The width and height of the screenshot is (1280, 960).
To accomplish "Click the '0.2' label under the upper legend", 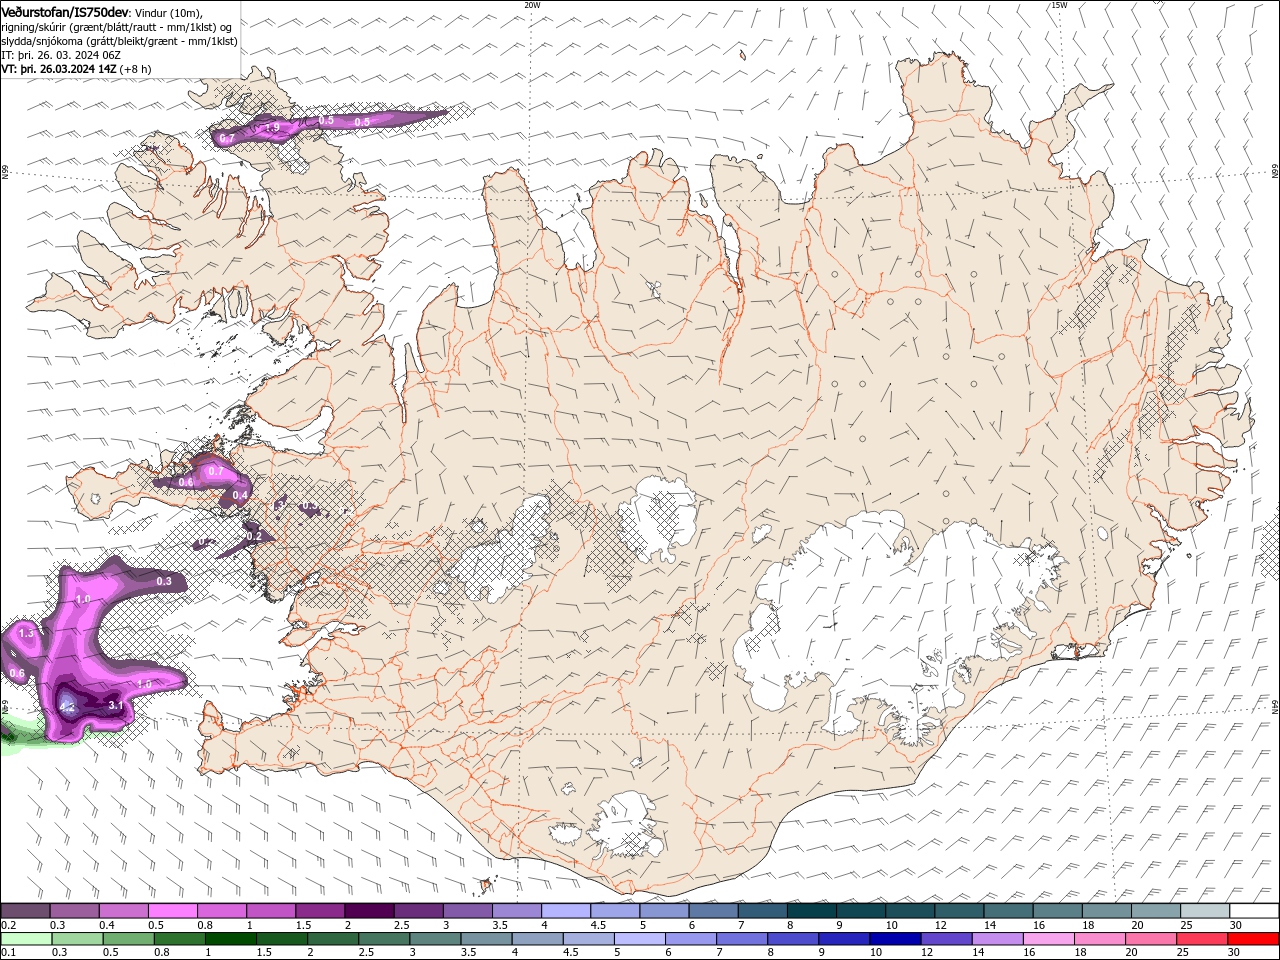I will tap(8, 925).
